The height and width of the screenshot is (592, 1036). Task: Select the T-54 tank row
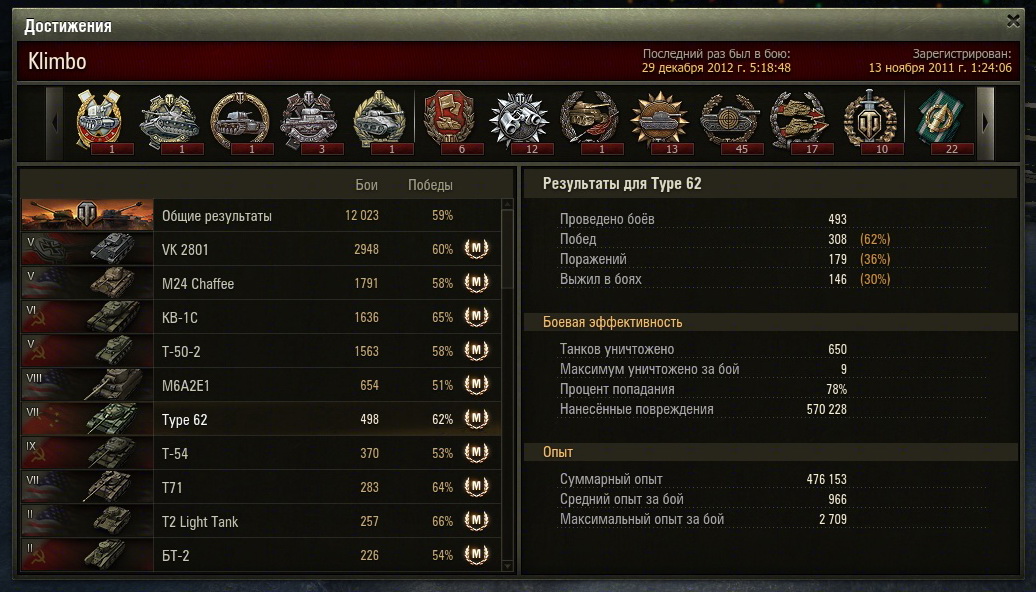pyautogui.click(x=261, y=453)
